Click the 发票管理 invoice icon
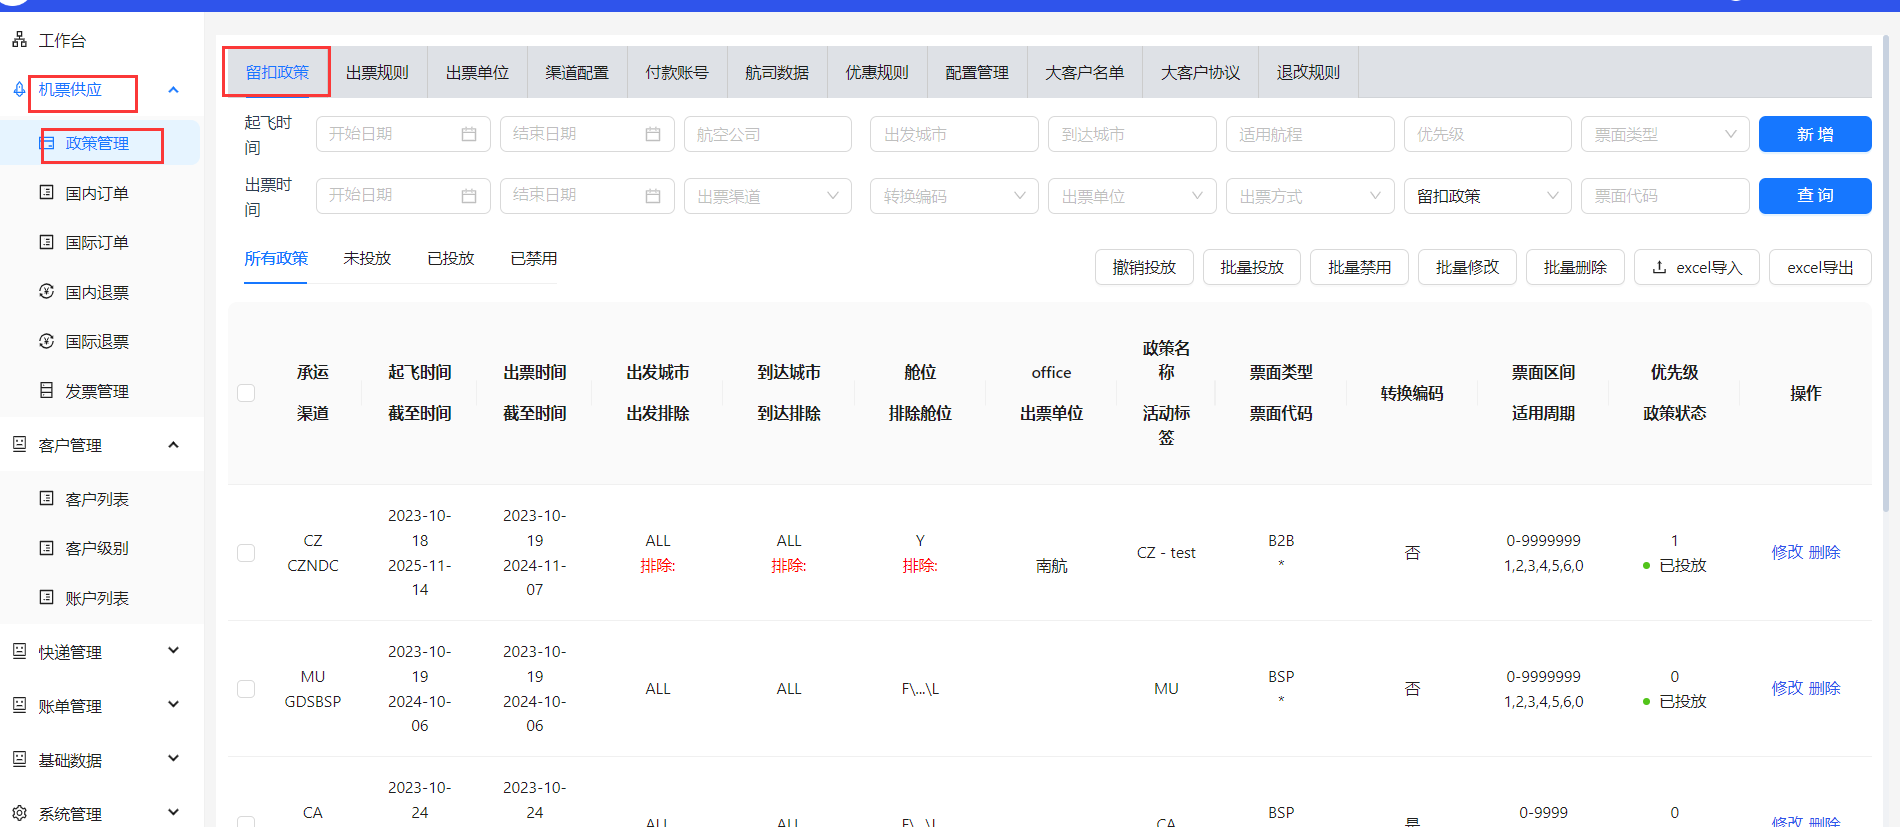Image resolution: width=1900 pixels, height=827 pixels. 46,391
